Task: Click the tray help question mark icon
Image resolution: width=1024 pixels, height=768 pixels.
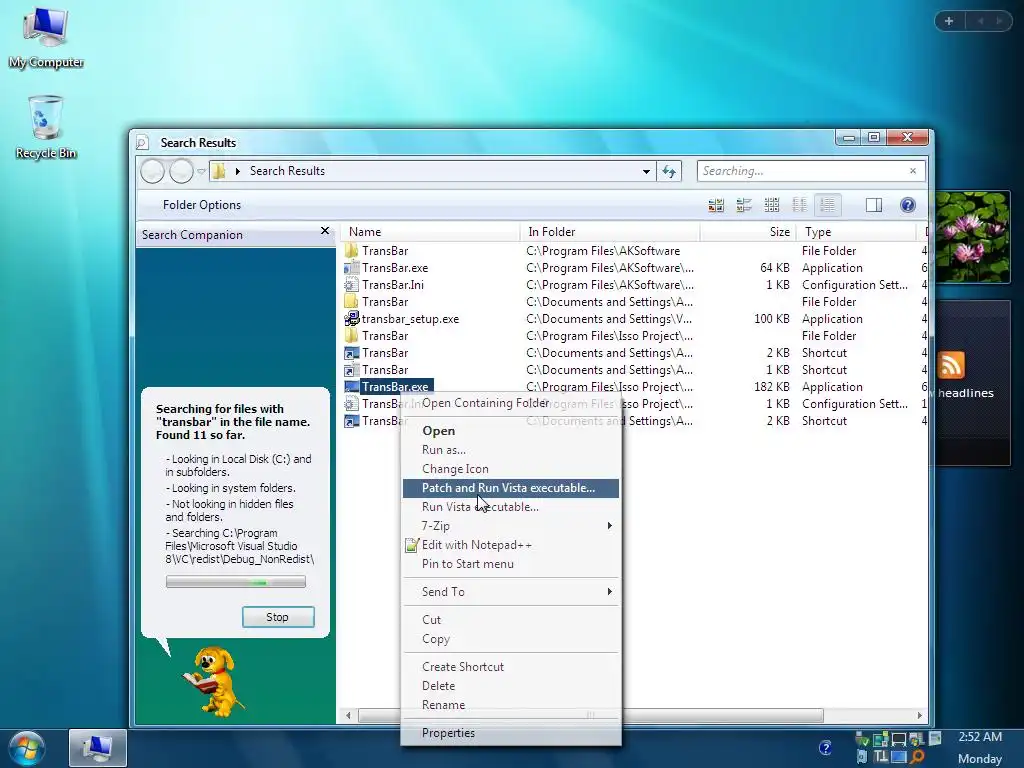Action: [825, 747]
